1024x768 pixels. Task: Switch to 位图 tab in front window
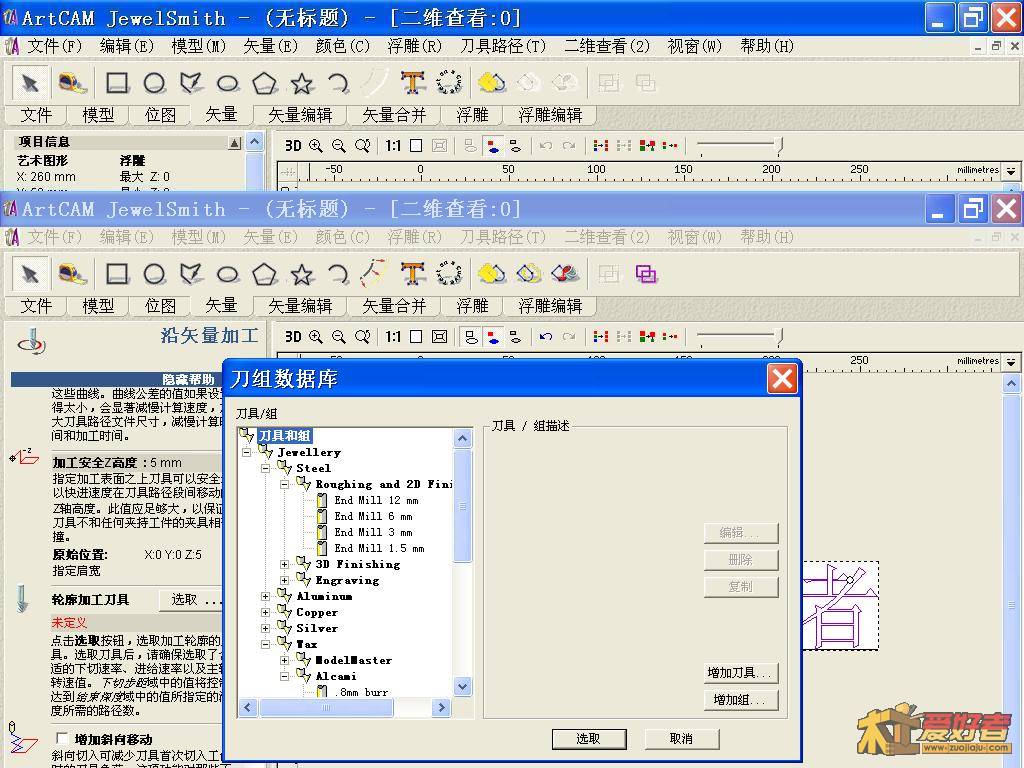click(x=161, y=306)
